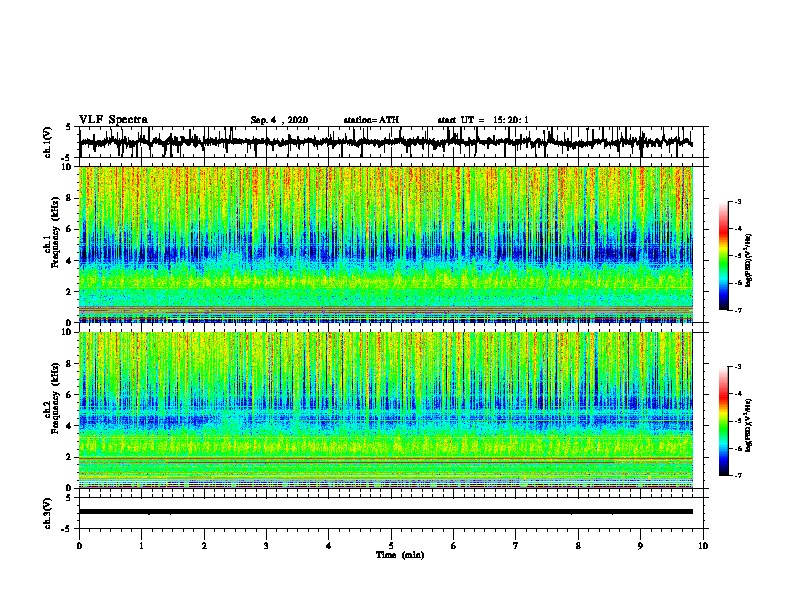Click time axis tick label "8"
Viewport: 792px width, 612px height.
[x=578, y=546]
